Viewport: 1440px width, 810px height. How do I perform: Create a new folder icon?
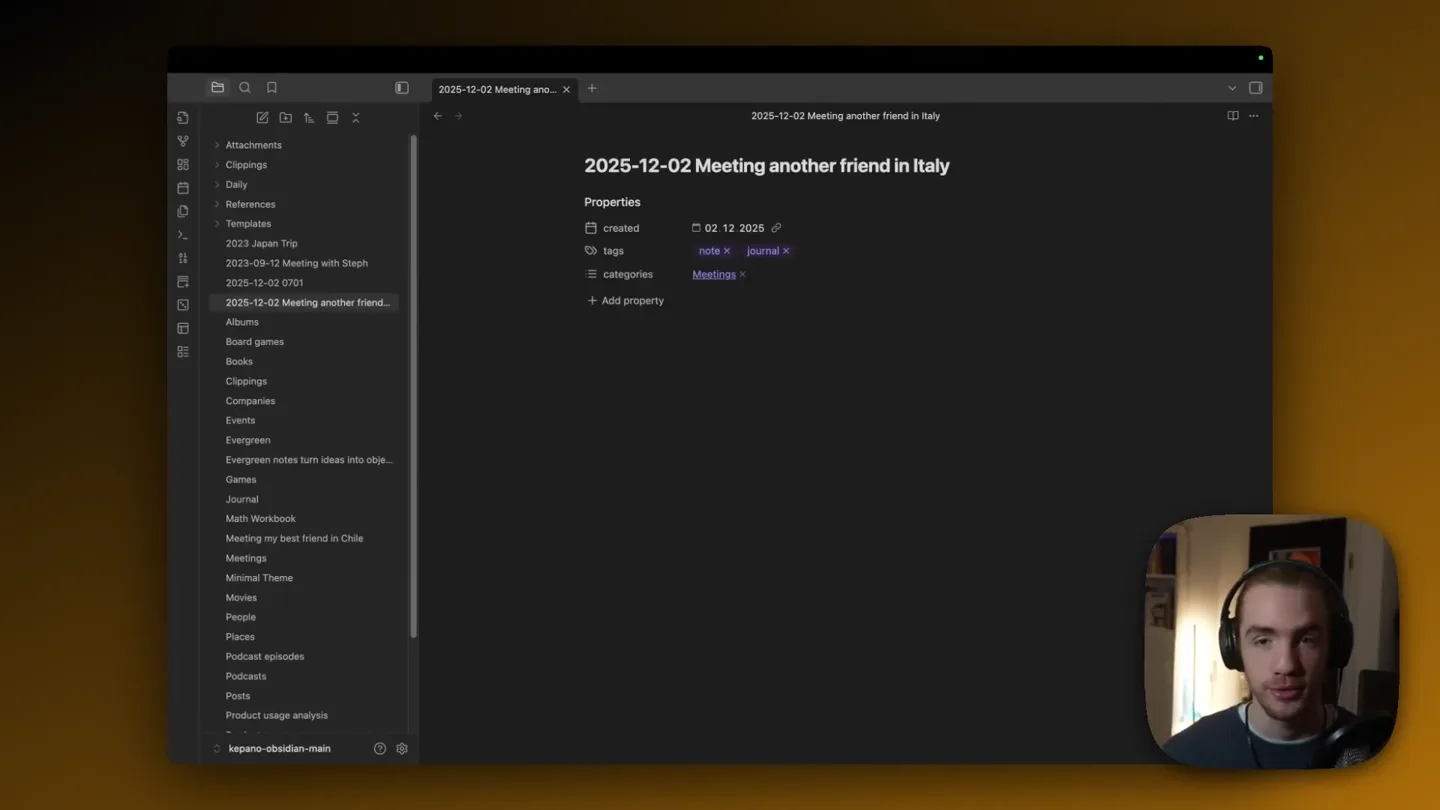pyautogui.click(x=286, y=118)
